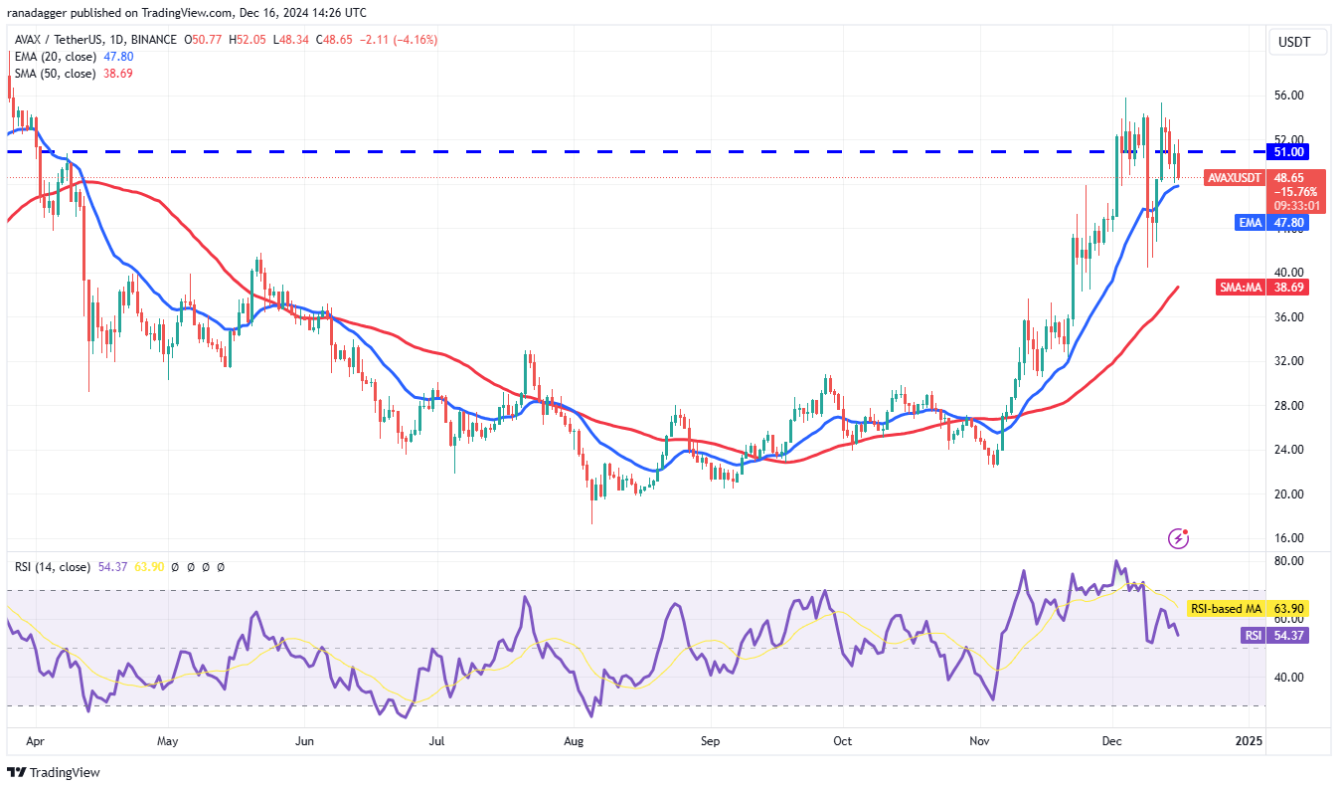Click the countdown timer 09:33:01
This screenshot has height=786, width=1338.
(1296, 205)
